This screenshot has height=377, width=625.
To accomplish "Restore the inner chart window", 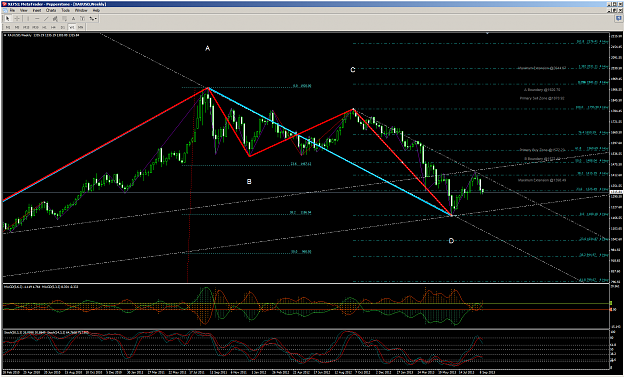I will click(x=615, y=10).
